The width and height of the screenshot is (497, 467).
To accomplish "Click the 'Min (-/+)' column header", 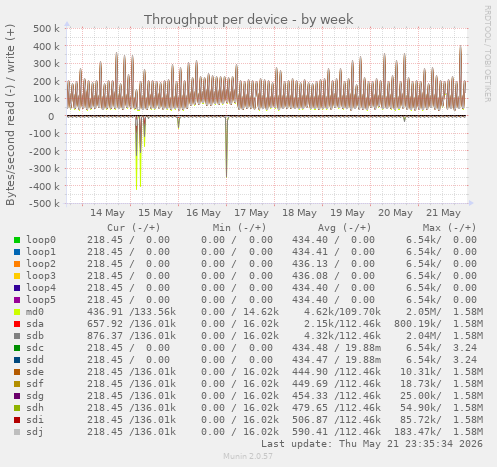I will (x=239, y=228).
